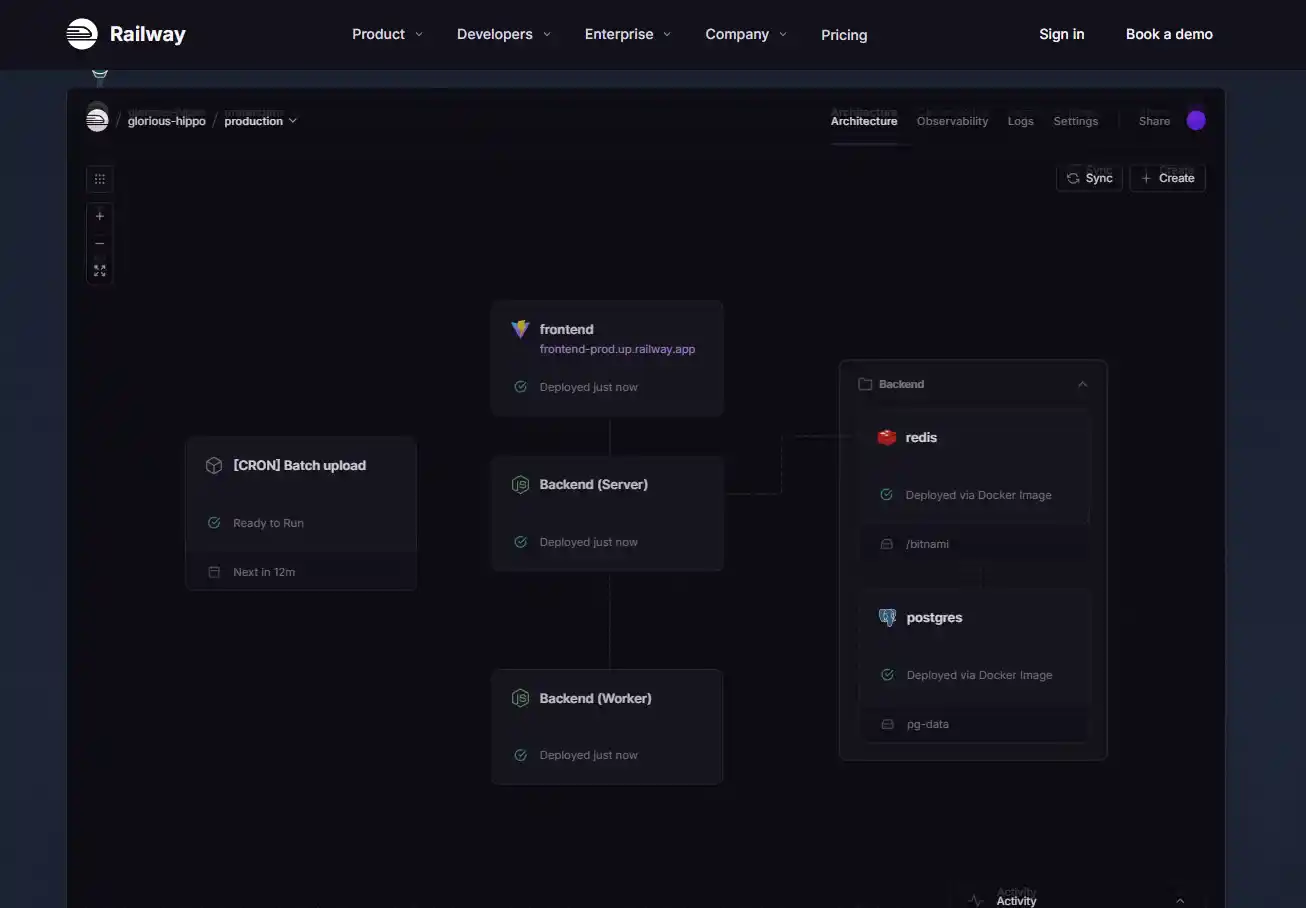Viewport: 1306px width, 908px height.
Task: Click the Create button
Action: (1167, 178)
